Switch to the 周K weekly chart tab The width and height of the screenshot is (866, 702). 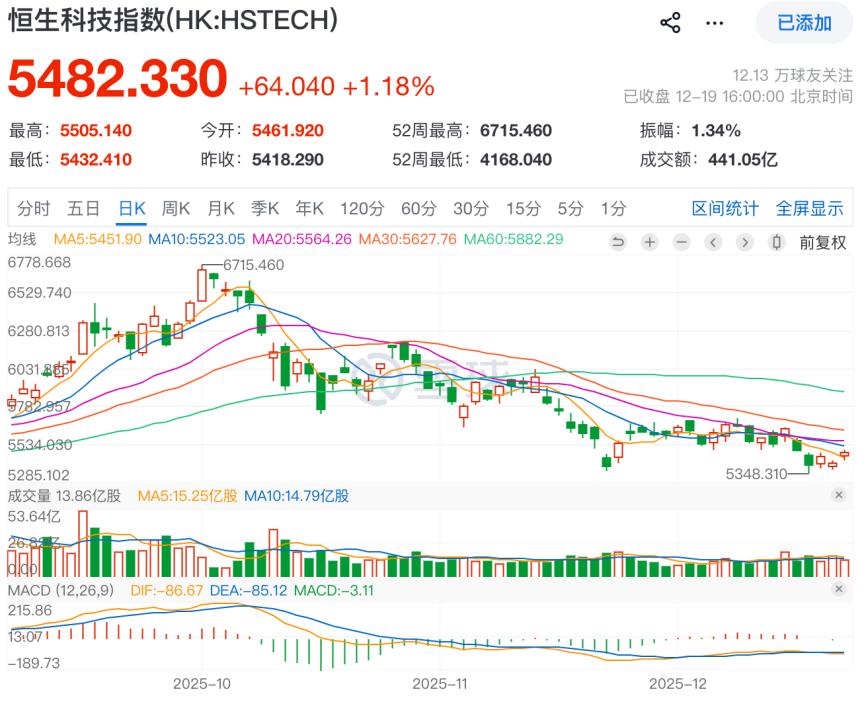(178, 210)
